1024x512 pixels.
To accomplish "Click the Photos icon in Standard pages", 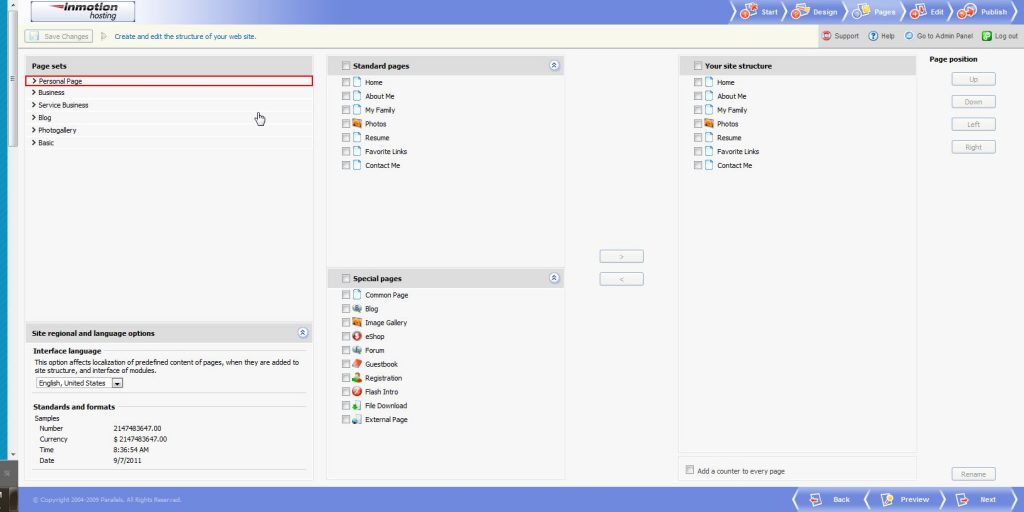I will (x=357, y=123).
